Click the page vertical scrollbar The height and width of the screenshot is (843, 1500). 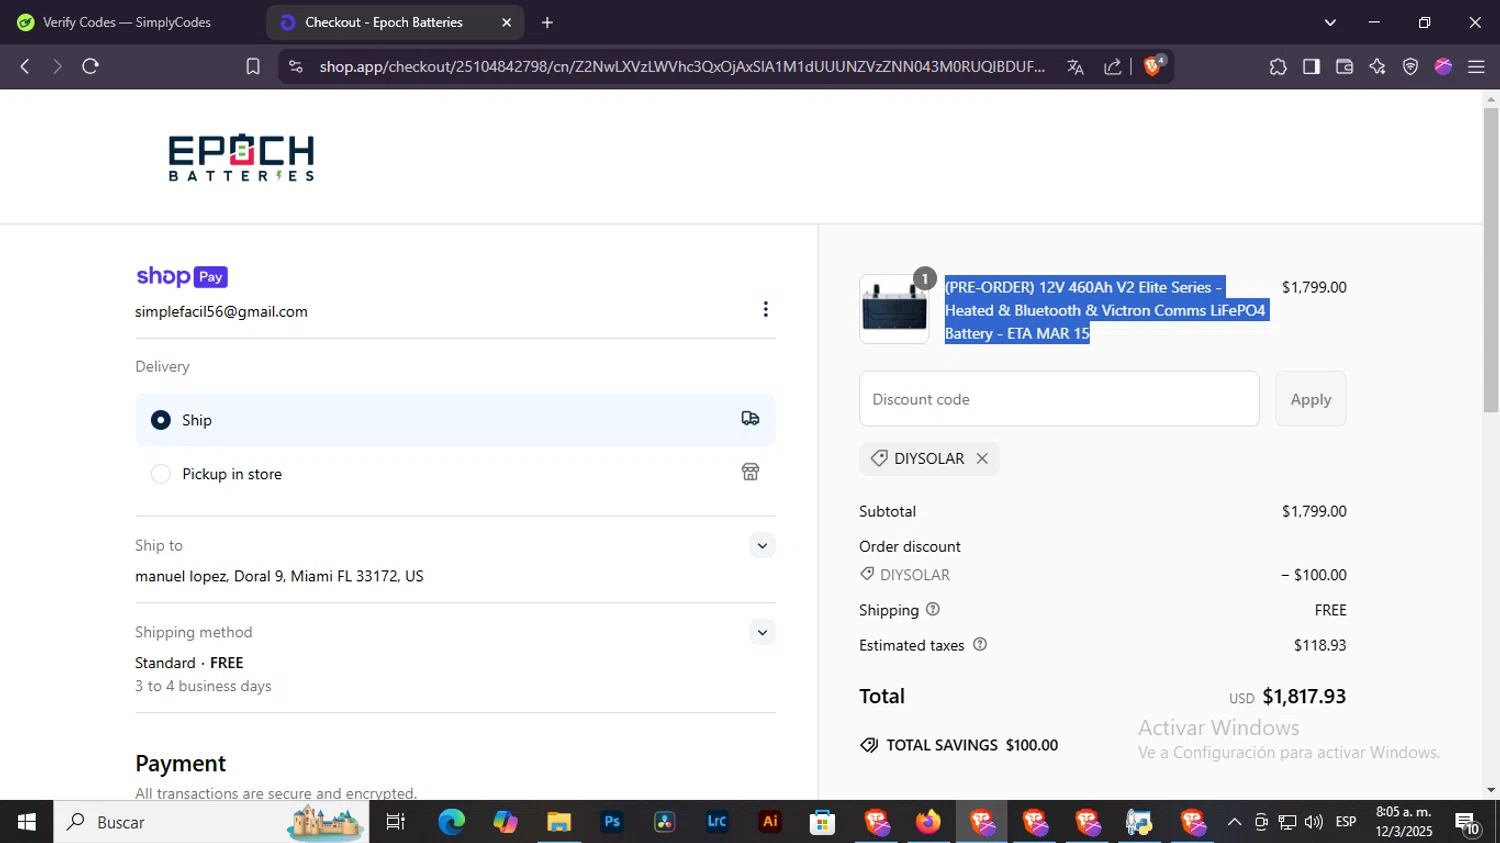[x=1491, y=260]
